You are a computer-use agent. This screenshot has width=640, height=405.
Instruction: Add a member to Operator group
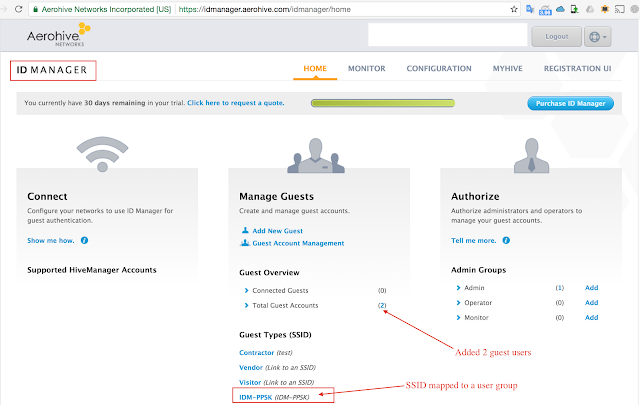[x=591, y=303]
